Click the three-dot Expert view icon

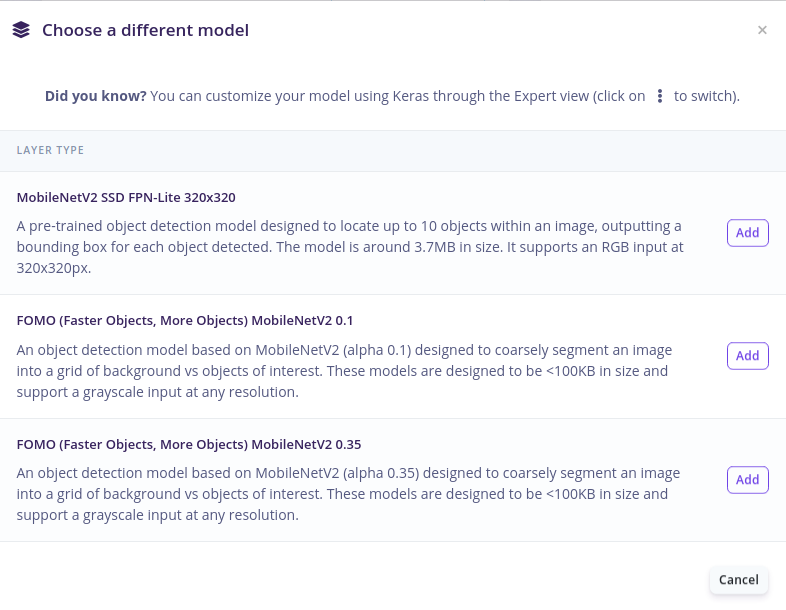[x=660, y=96]
